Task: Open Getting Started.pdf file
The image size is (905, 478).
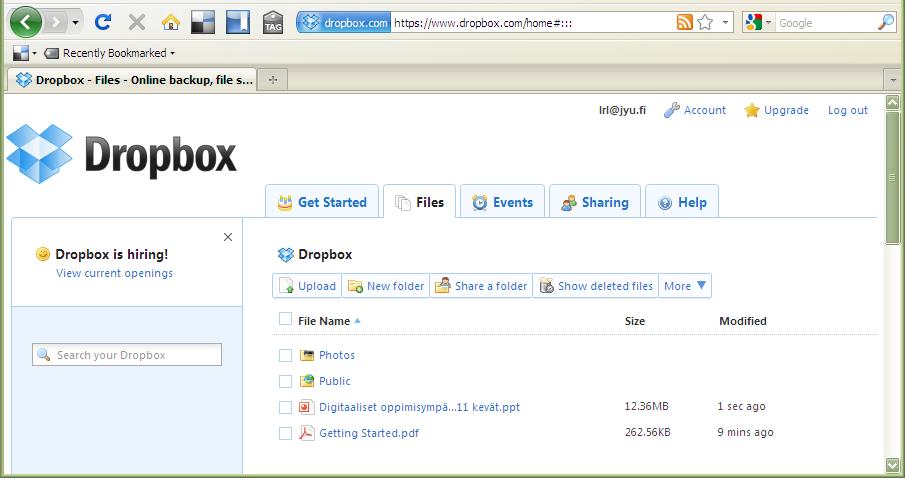Action: (x=369, y=433)
